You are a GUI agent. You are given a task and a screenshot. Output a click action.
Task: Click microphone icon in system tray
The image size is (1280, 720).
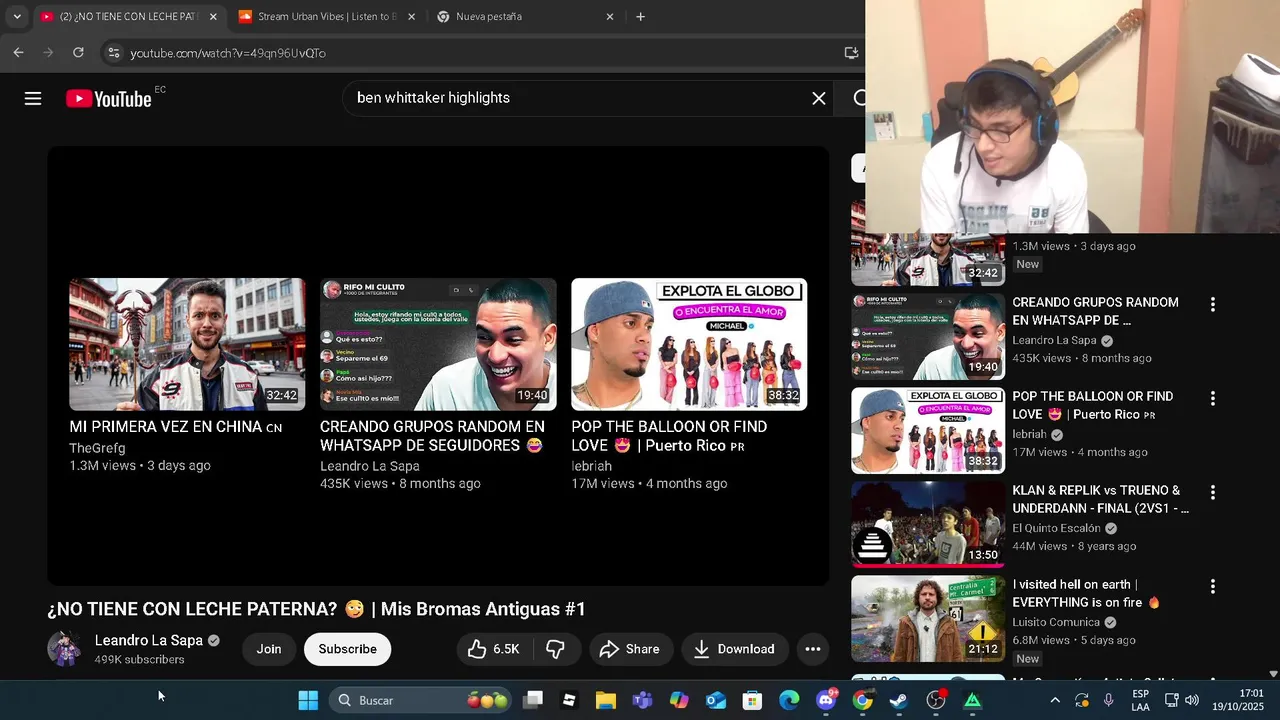point(1108,700)
